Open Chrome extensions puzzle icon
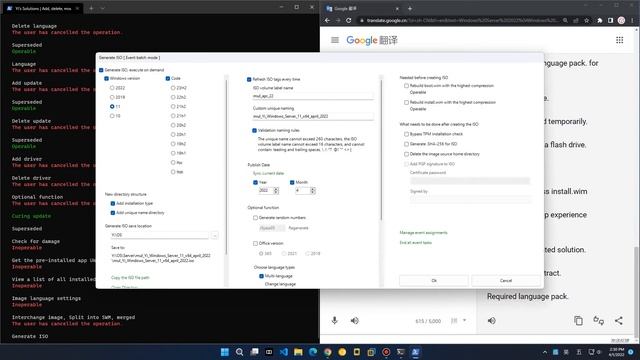640x360 pixels. [600, 20]
